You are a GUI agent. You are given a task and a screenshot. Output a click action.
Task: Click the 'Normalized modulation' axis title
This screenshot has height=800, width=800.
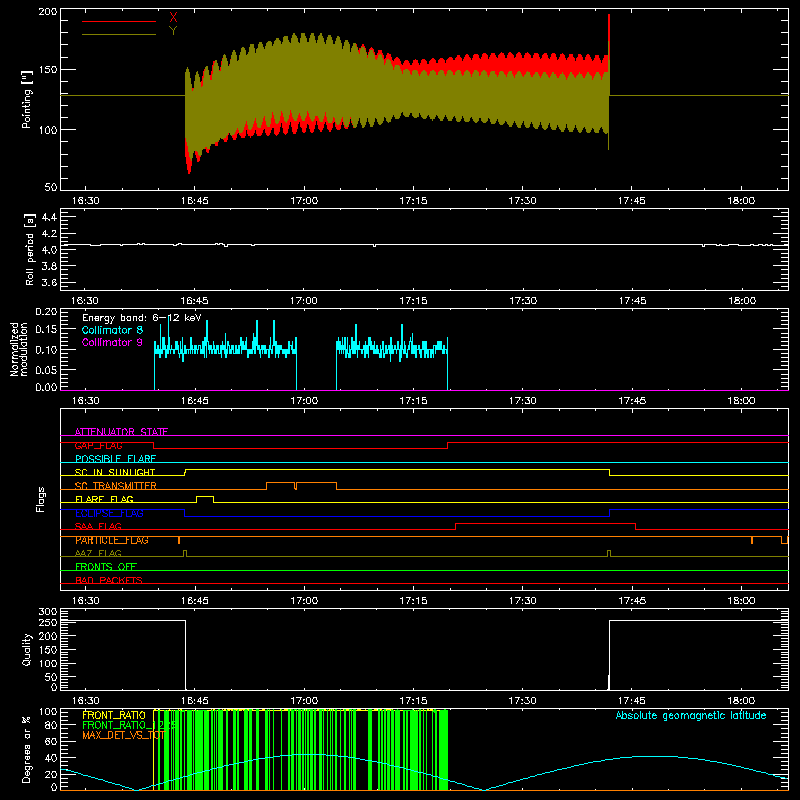(x=20, y=349)
